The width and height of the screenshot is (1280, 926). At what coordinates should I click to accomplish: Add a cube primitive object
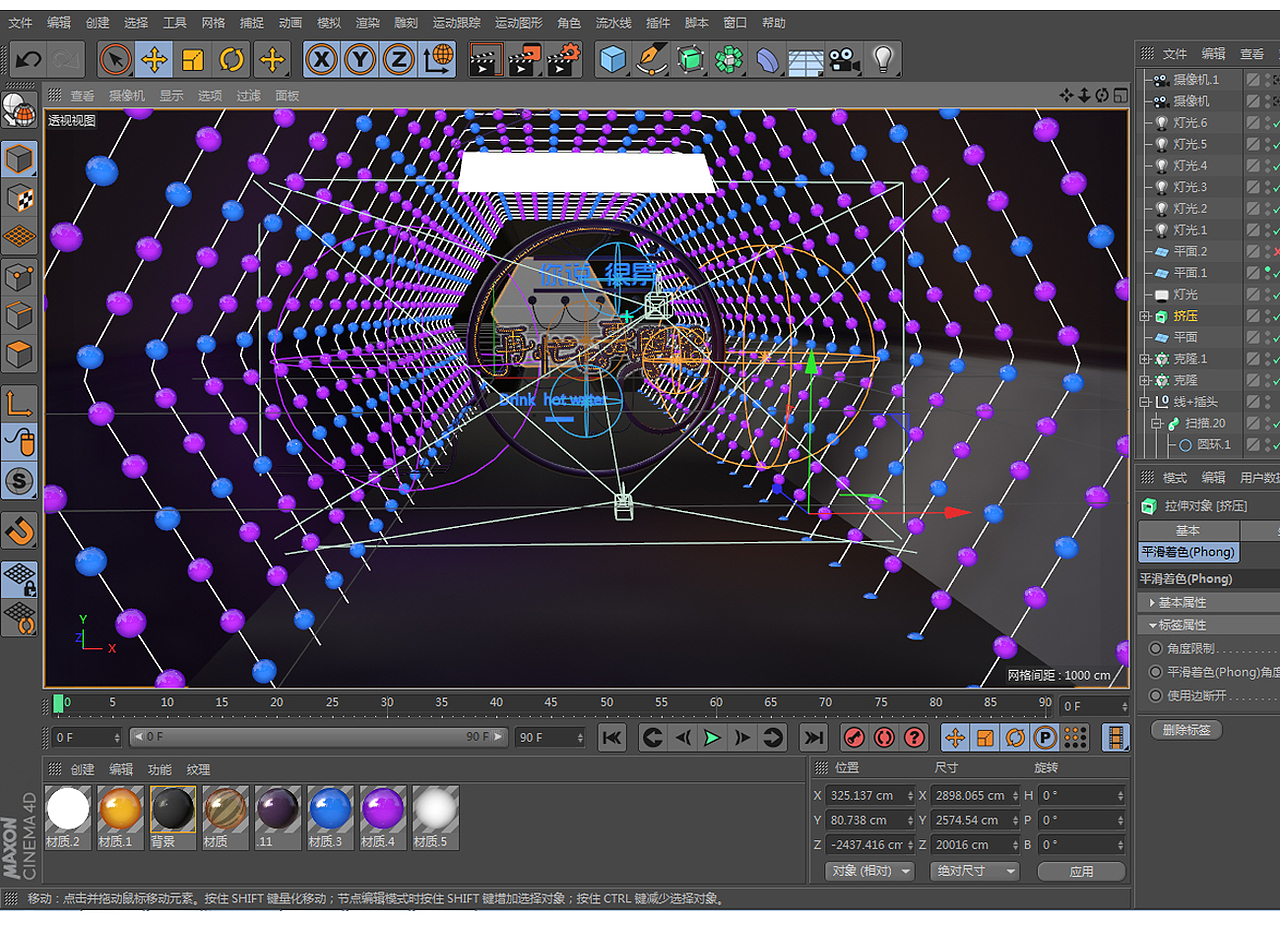[613, 60]
